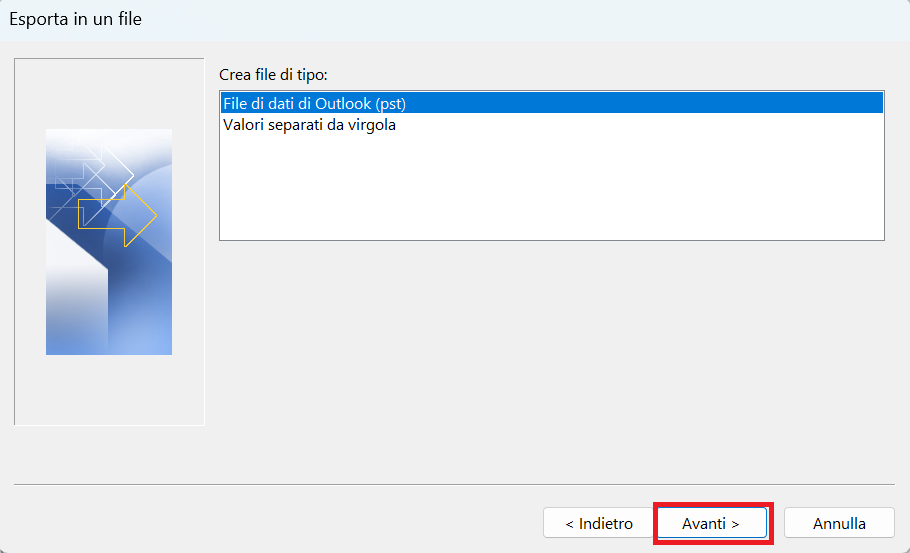910x553 pixels.
Task: Choose "Valori separati da virgola" file type
Action: click(309, 125)
